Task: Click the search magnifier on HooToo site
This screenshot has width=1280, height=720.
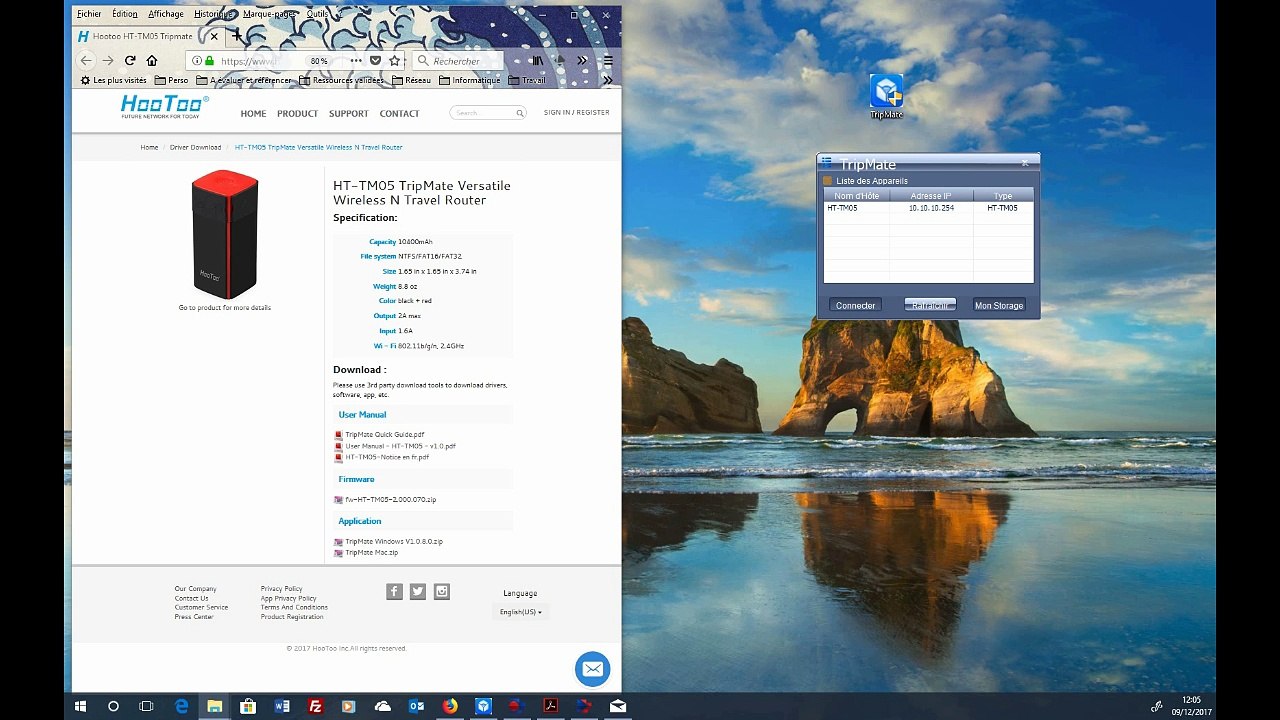Action: 520,113
